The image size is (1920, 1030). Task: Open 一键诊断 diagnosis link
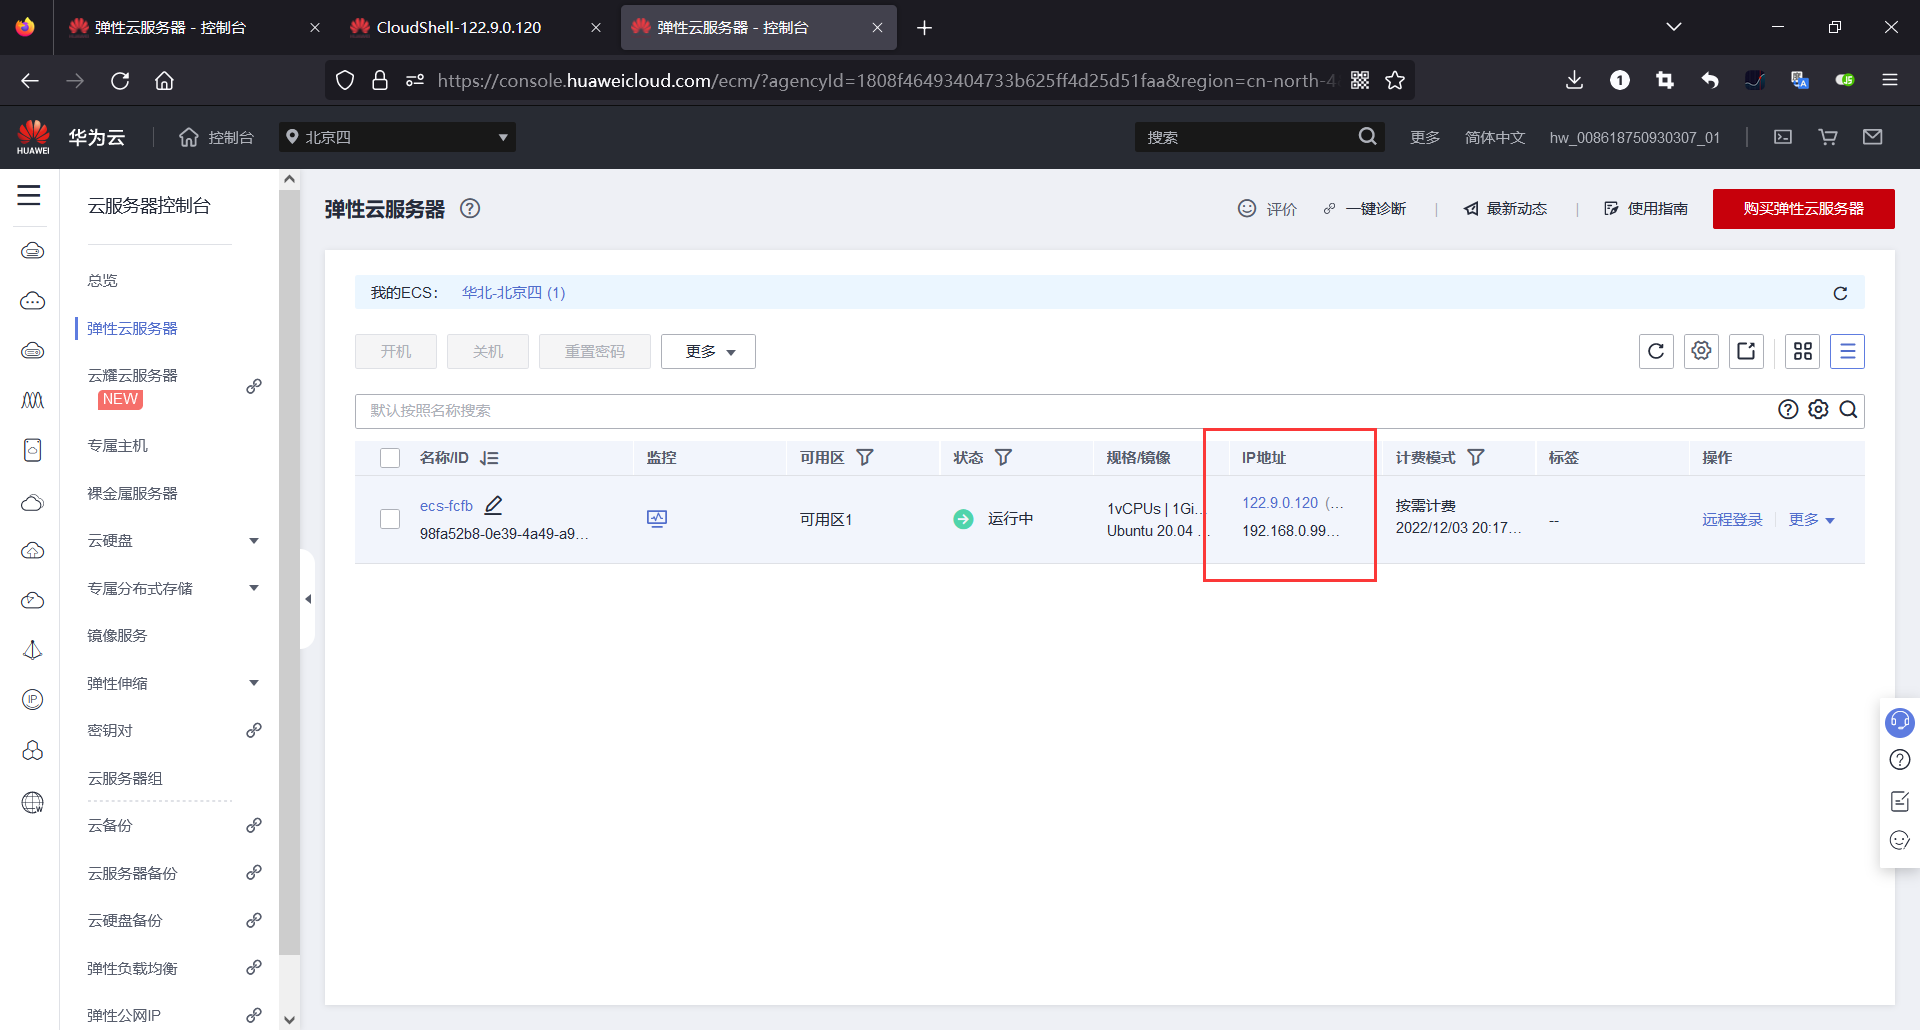click(1365, 209)
